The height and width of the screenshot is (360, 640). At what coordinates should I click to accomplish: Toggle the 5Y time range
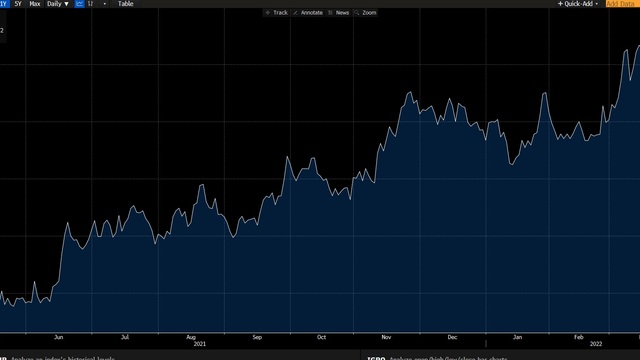[18, 4]
